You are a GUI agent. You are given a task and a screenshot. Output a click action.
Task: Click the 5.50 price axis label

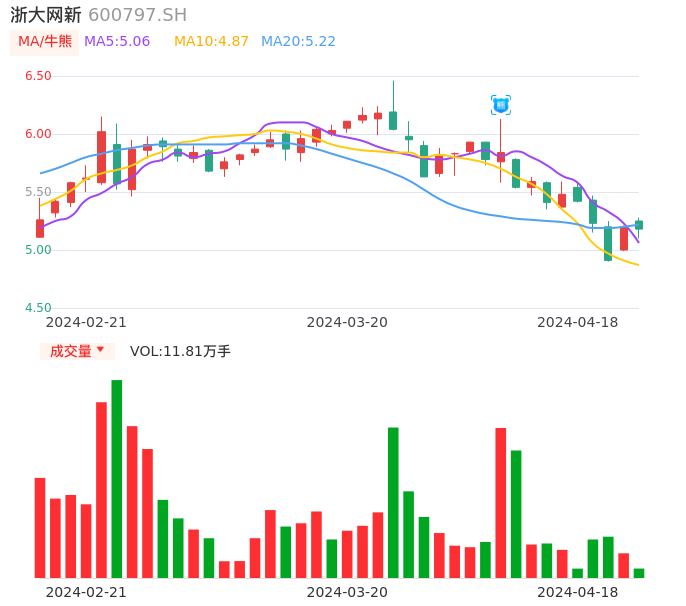click(x=38, y=192)
